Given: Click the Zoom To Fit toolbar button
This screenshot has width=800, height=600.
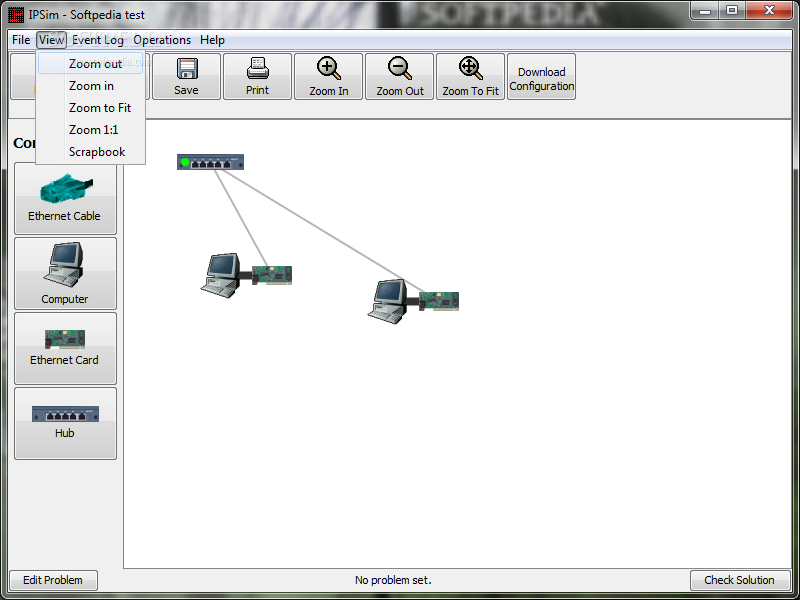Looking at the screenshot, I should [470, 77].
